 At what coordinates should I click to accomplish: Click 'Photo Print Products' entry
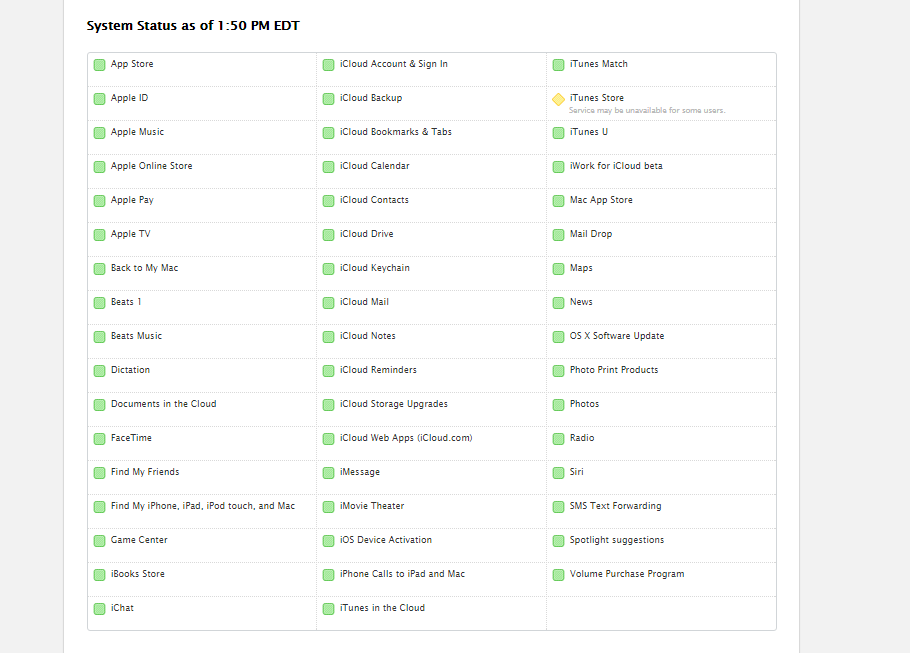click(x=614, y=370)
